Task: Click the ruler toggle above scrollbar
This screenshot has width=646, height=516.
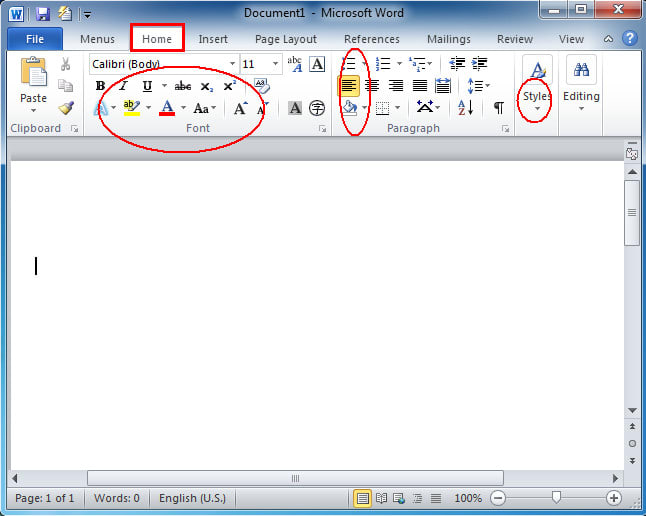Action: [x=632, y=152]
